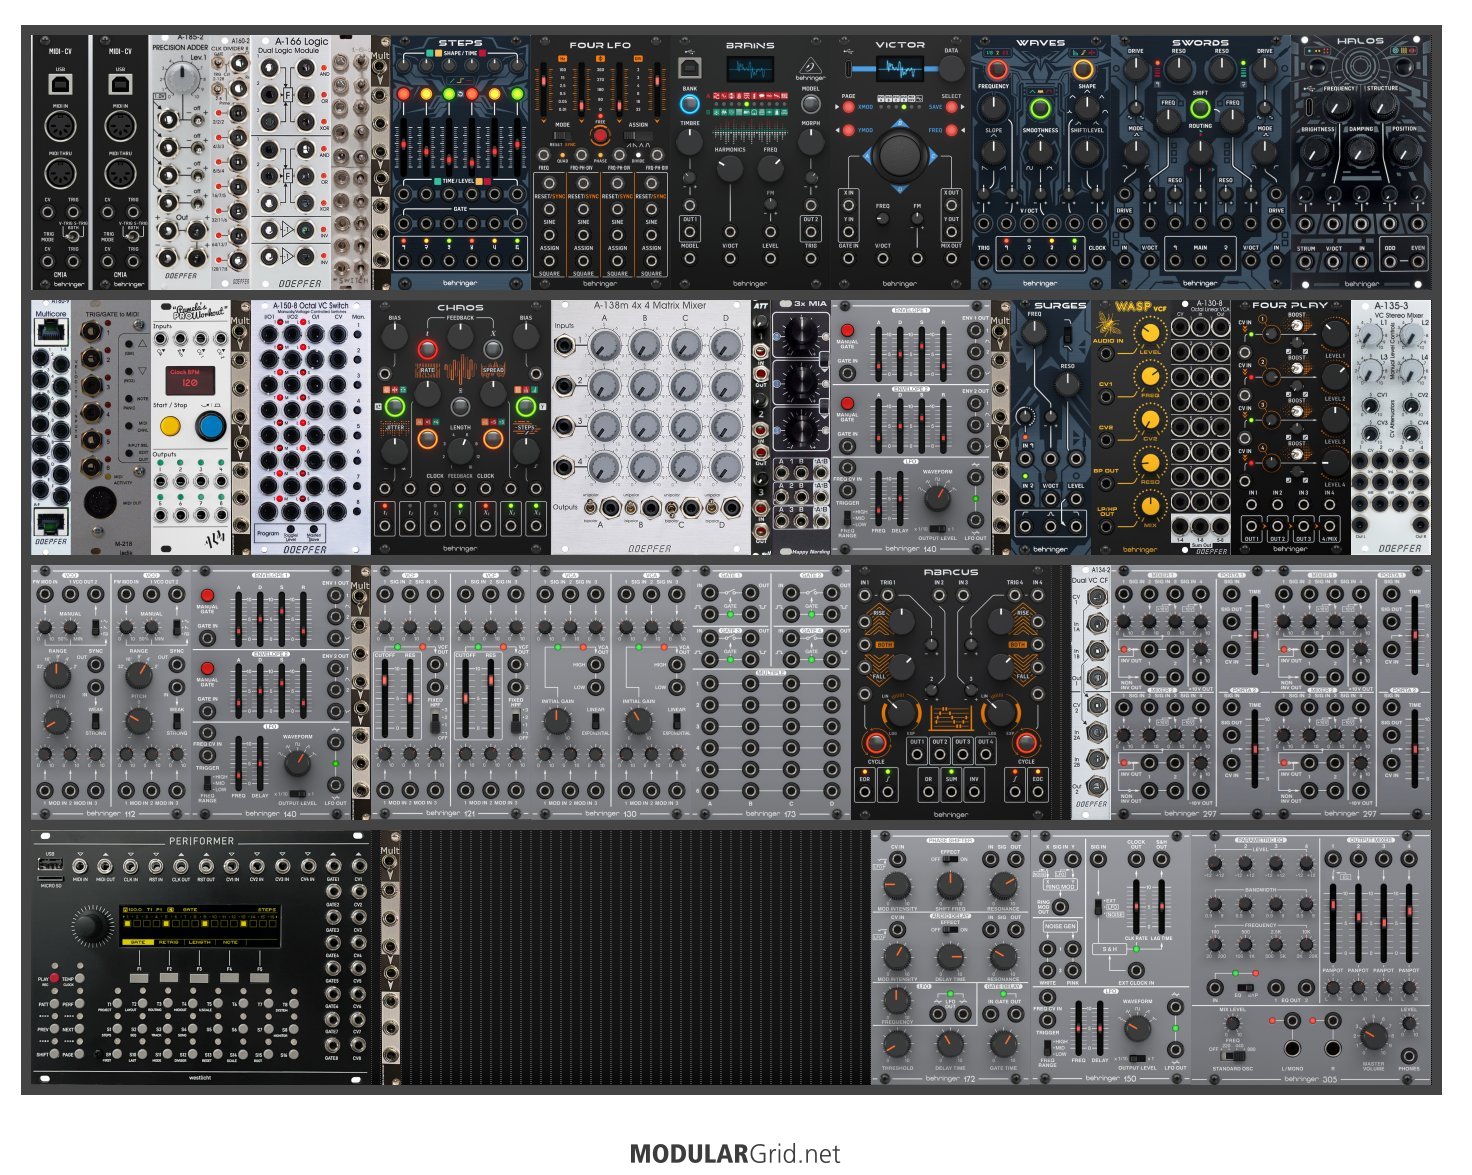Click the PHONES jack on the 305 module

pyautogui.click(x=1409, y=1055)
